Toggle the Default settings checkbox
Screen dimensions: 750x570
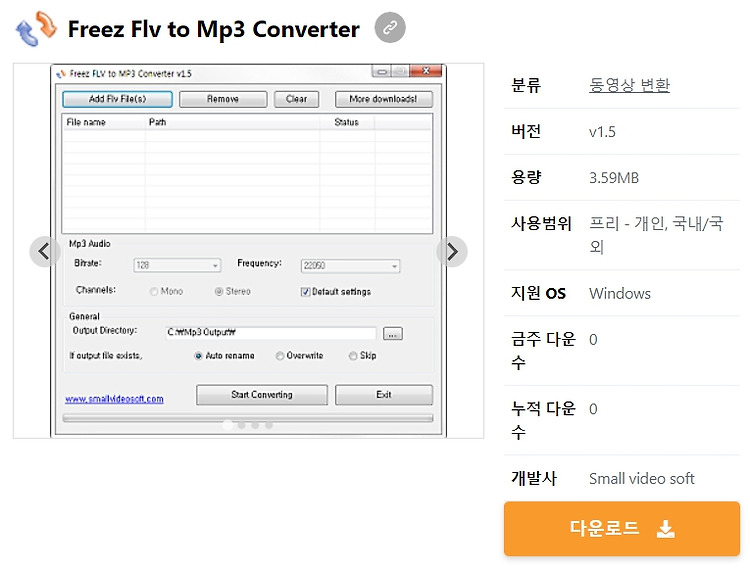pos(305,292)
